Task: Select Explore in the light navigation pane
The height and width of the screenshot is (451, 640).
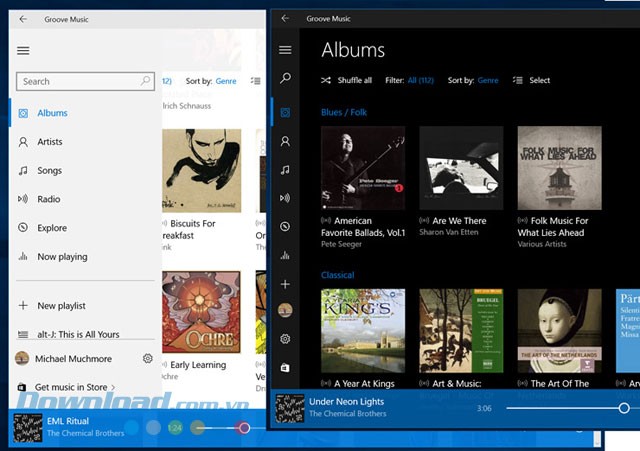Action: [x=51, y=227]
